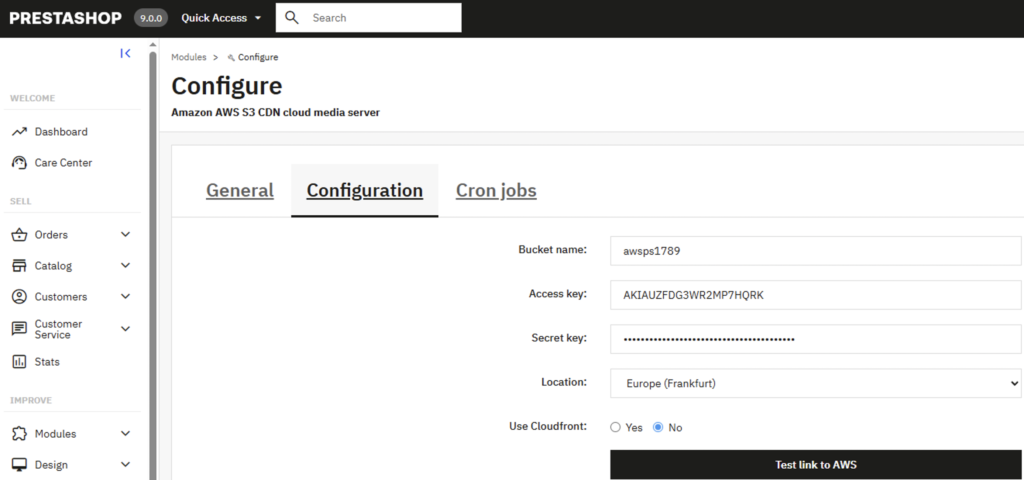Click the Modules breadcrumb link
The height and width of the screenshot is (480, 1024).
tap(189, 57)
